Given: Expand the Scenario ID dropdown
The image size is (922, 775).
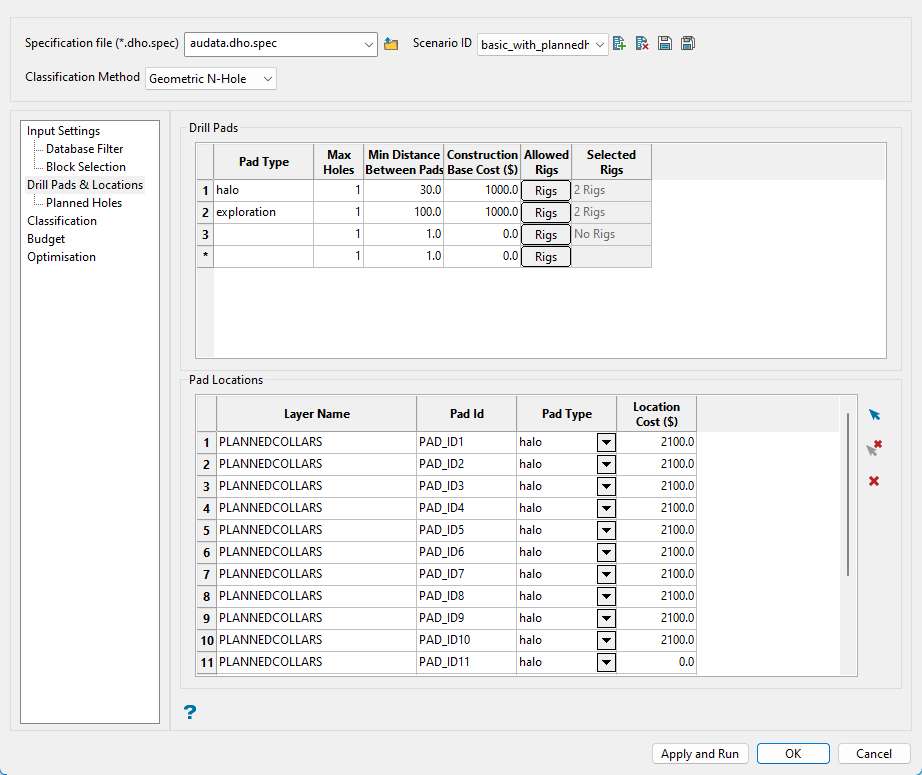Looking at the screenshot, I should (599, 44).
